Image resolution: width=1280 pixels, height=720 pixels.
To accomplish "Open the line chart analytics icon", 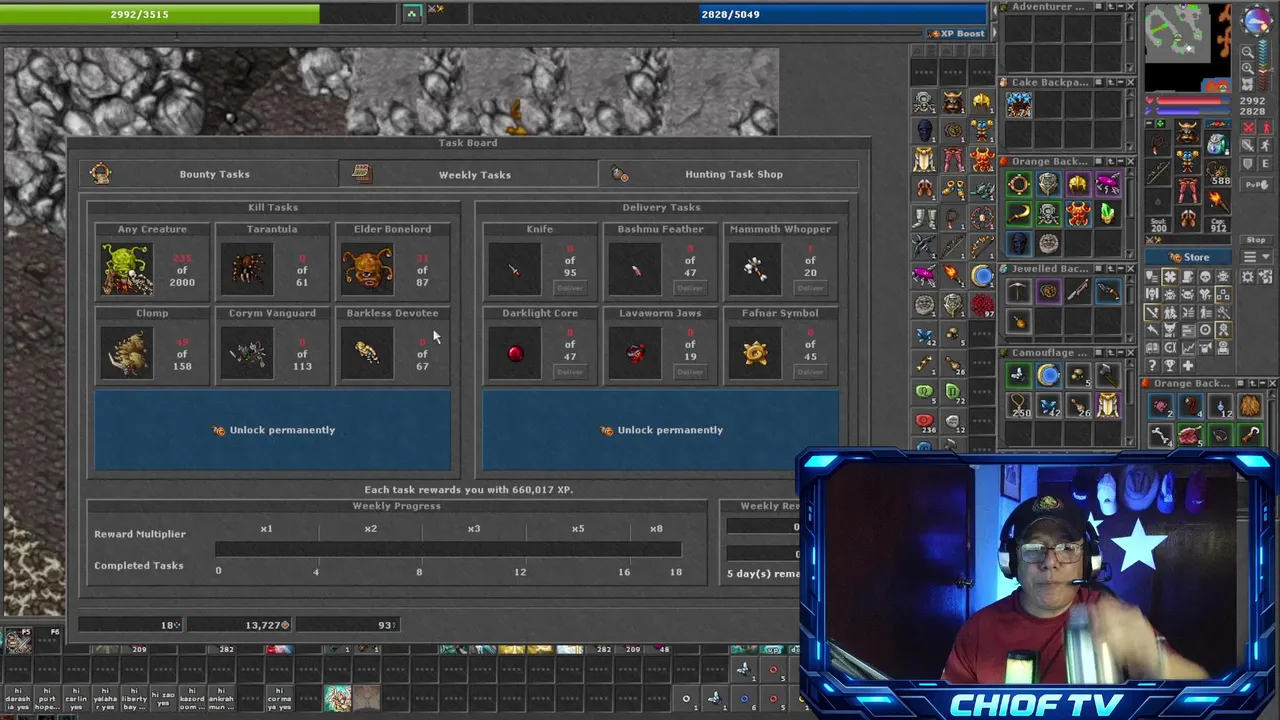I will coord(1189,347).
